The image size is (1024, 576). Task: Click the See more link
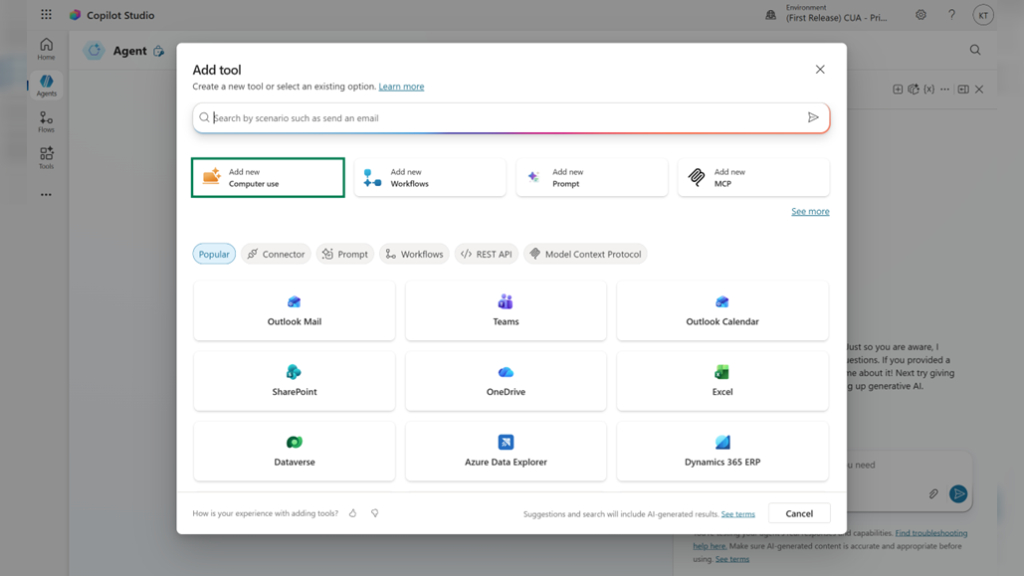[810, 211]
